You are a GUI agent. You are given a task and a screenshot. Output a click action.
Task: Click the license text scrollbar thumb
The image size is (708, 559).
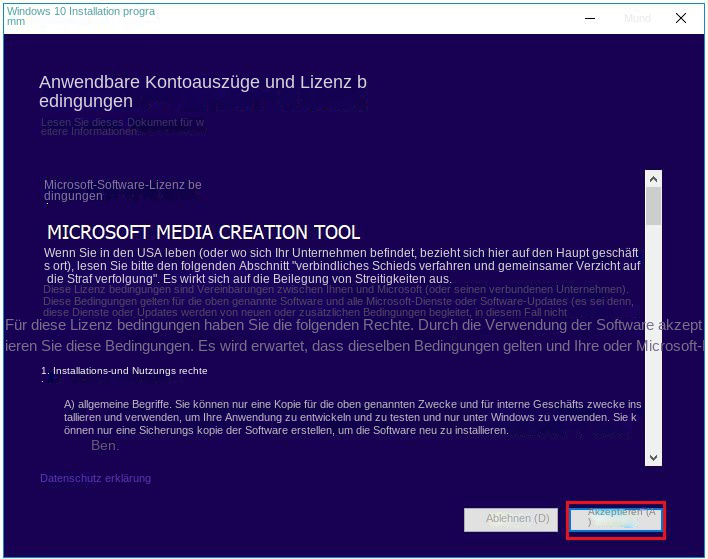click(x=653, y=206)
